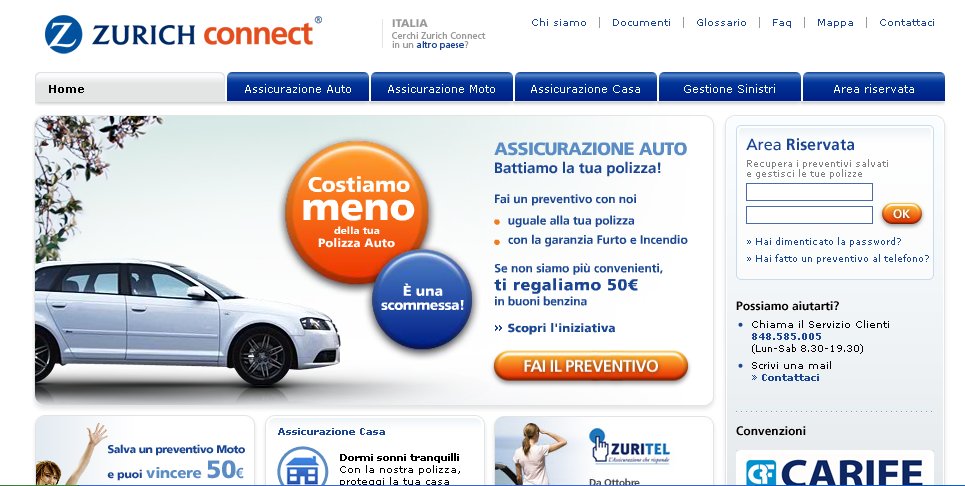Open the Glossario top link
The width and height of the screenshot is (965, 486).
pyautogui.click(x=721, y=23)
